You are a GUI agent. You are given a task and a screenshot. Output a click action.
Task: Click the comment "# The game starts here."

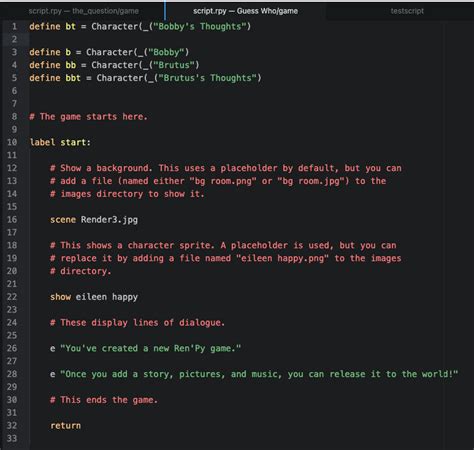[88, 117]
